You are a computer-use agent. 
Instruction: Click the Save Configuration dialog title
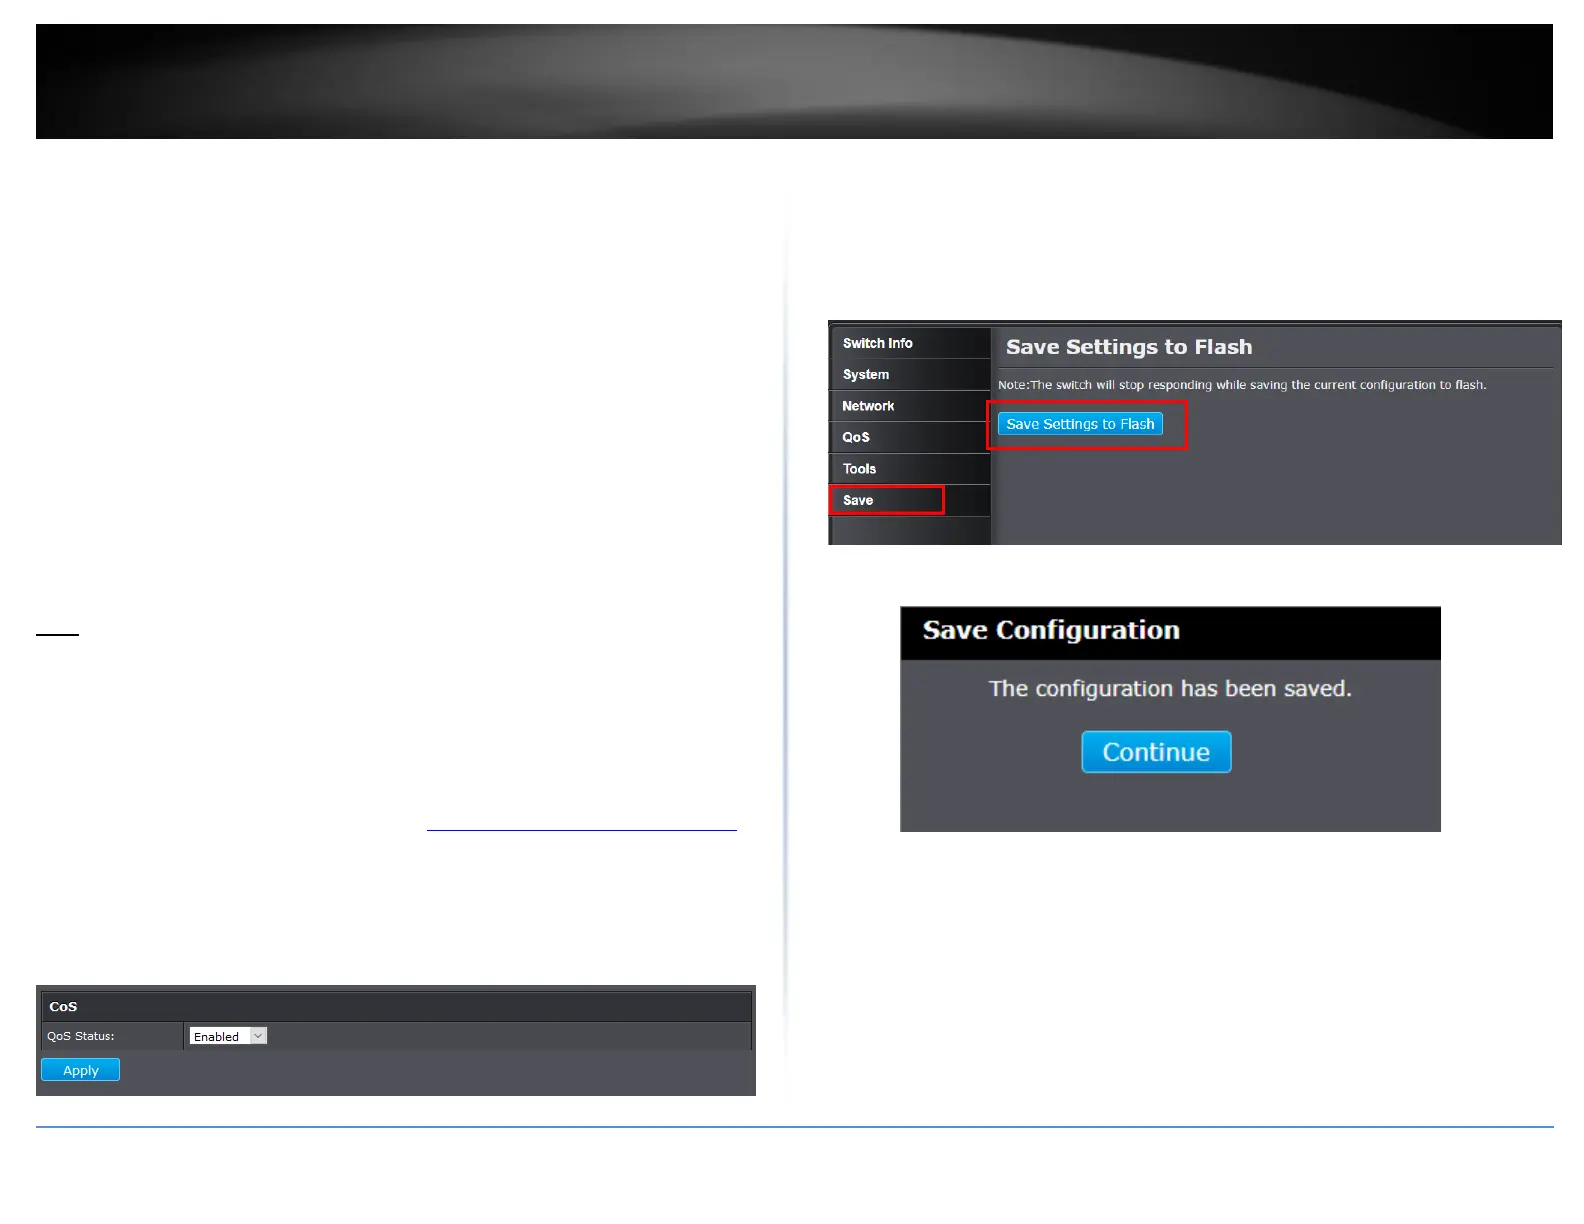(x=1051, y=630)
